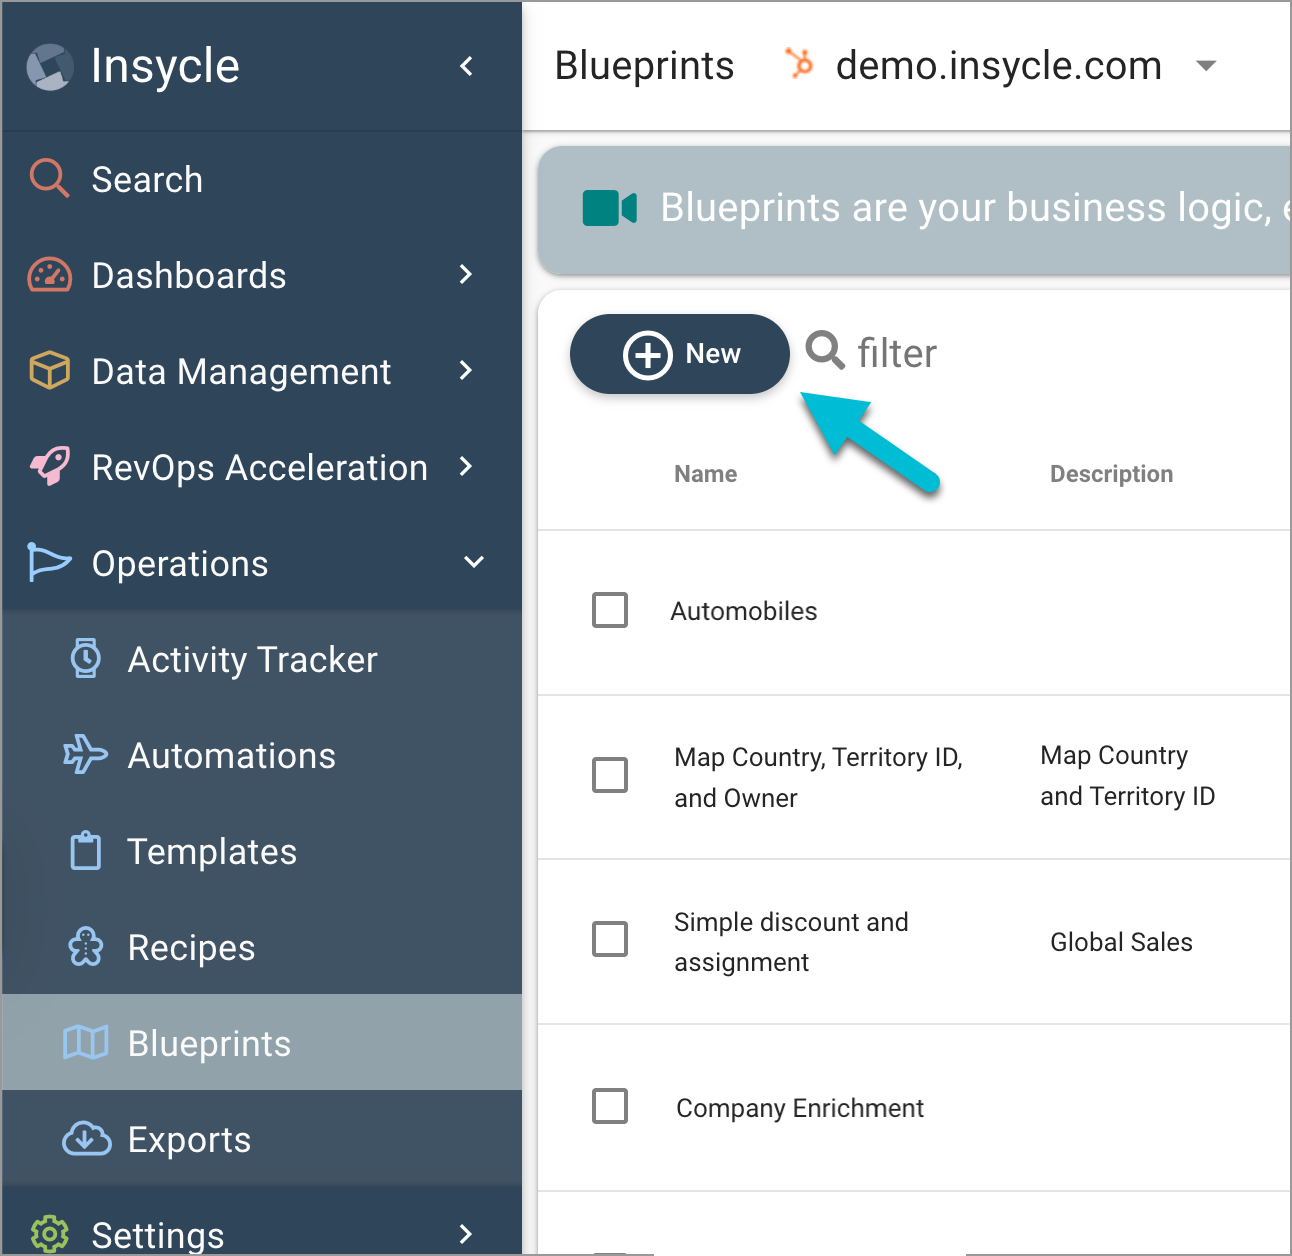
Task: Click the Settings gear icon
Action: click(49, 1234)
